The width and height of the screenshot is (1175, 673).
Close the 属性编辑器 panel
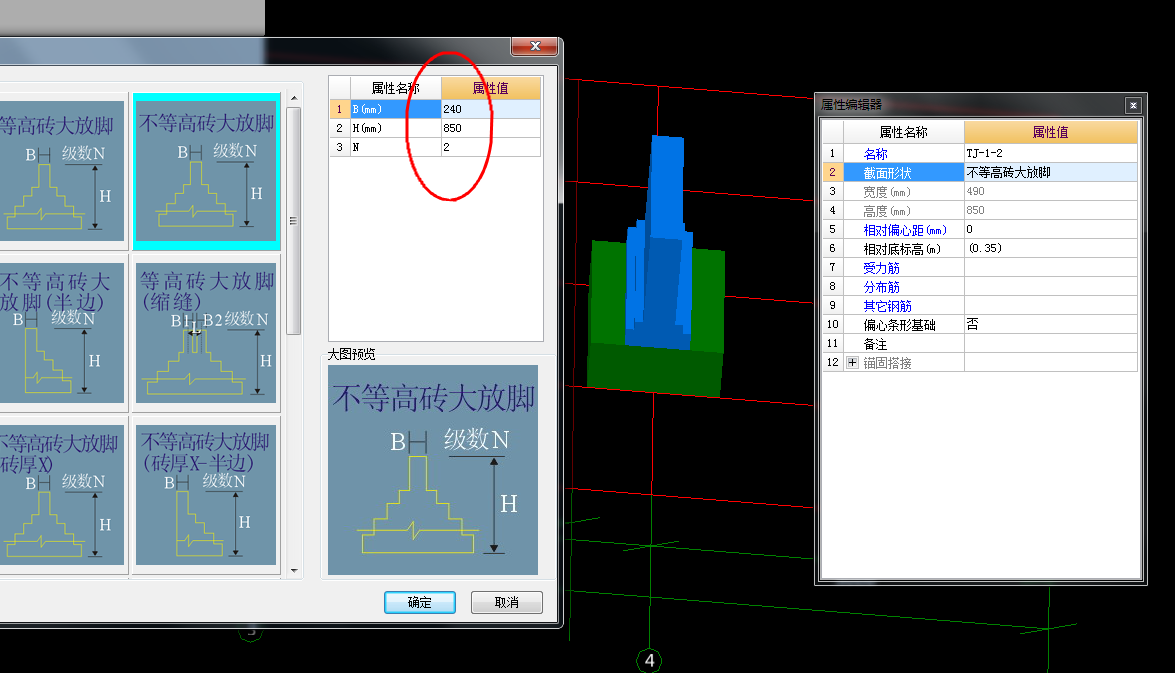point(1133,106)
